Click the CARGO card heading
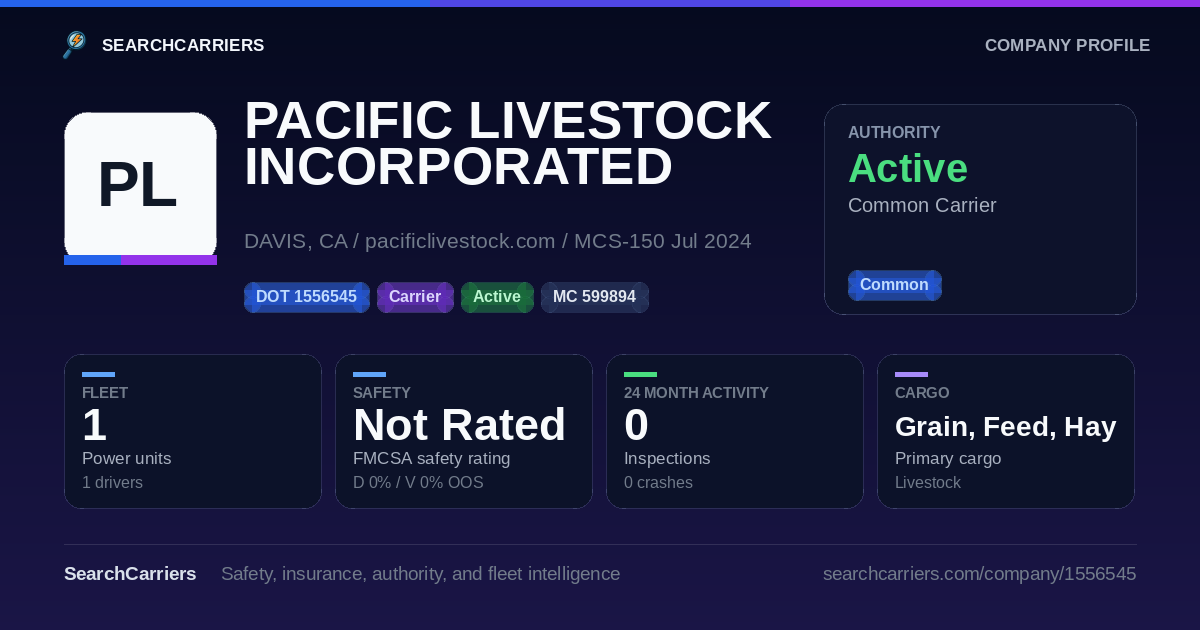The width and height of the screenshot is (1200, 630). (x=922, y=393)
